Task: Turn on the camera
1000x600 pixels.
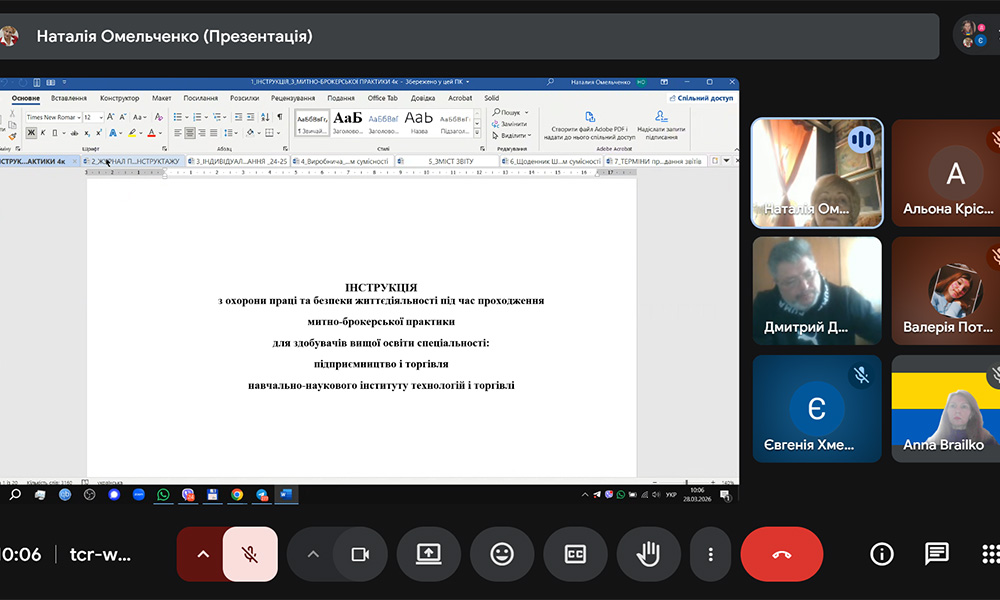Action: coord(359,554)
